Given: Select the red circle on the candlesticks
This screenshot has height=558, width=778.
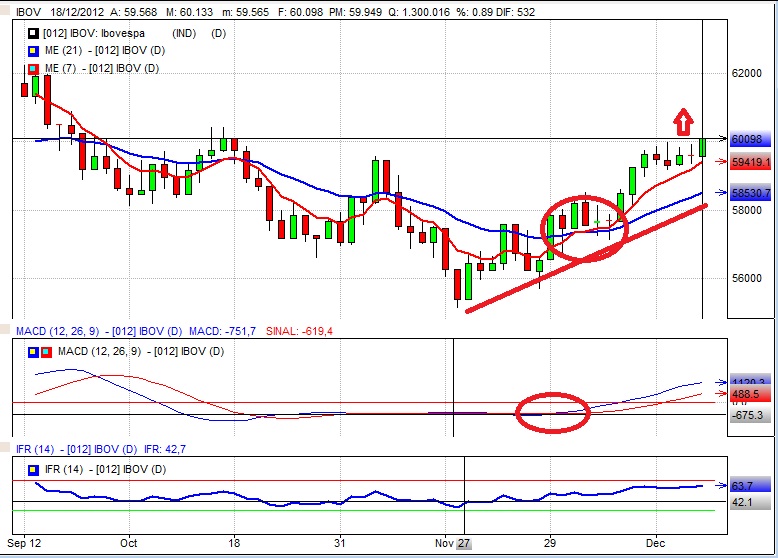Looking at the screenshot, I should [x=586, y=228].
